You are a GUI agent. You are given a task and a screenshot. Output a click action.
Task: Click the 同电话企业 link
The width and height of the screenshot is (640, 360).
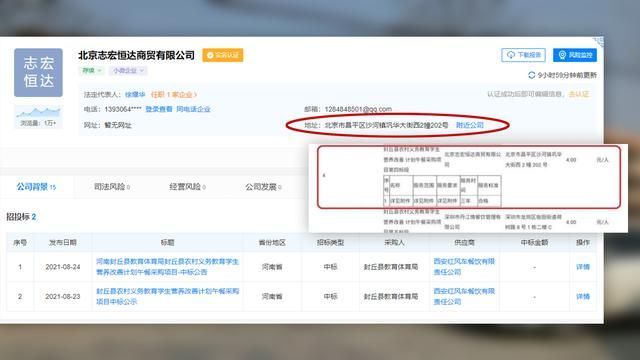[x=193, y=109]
